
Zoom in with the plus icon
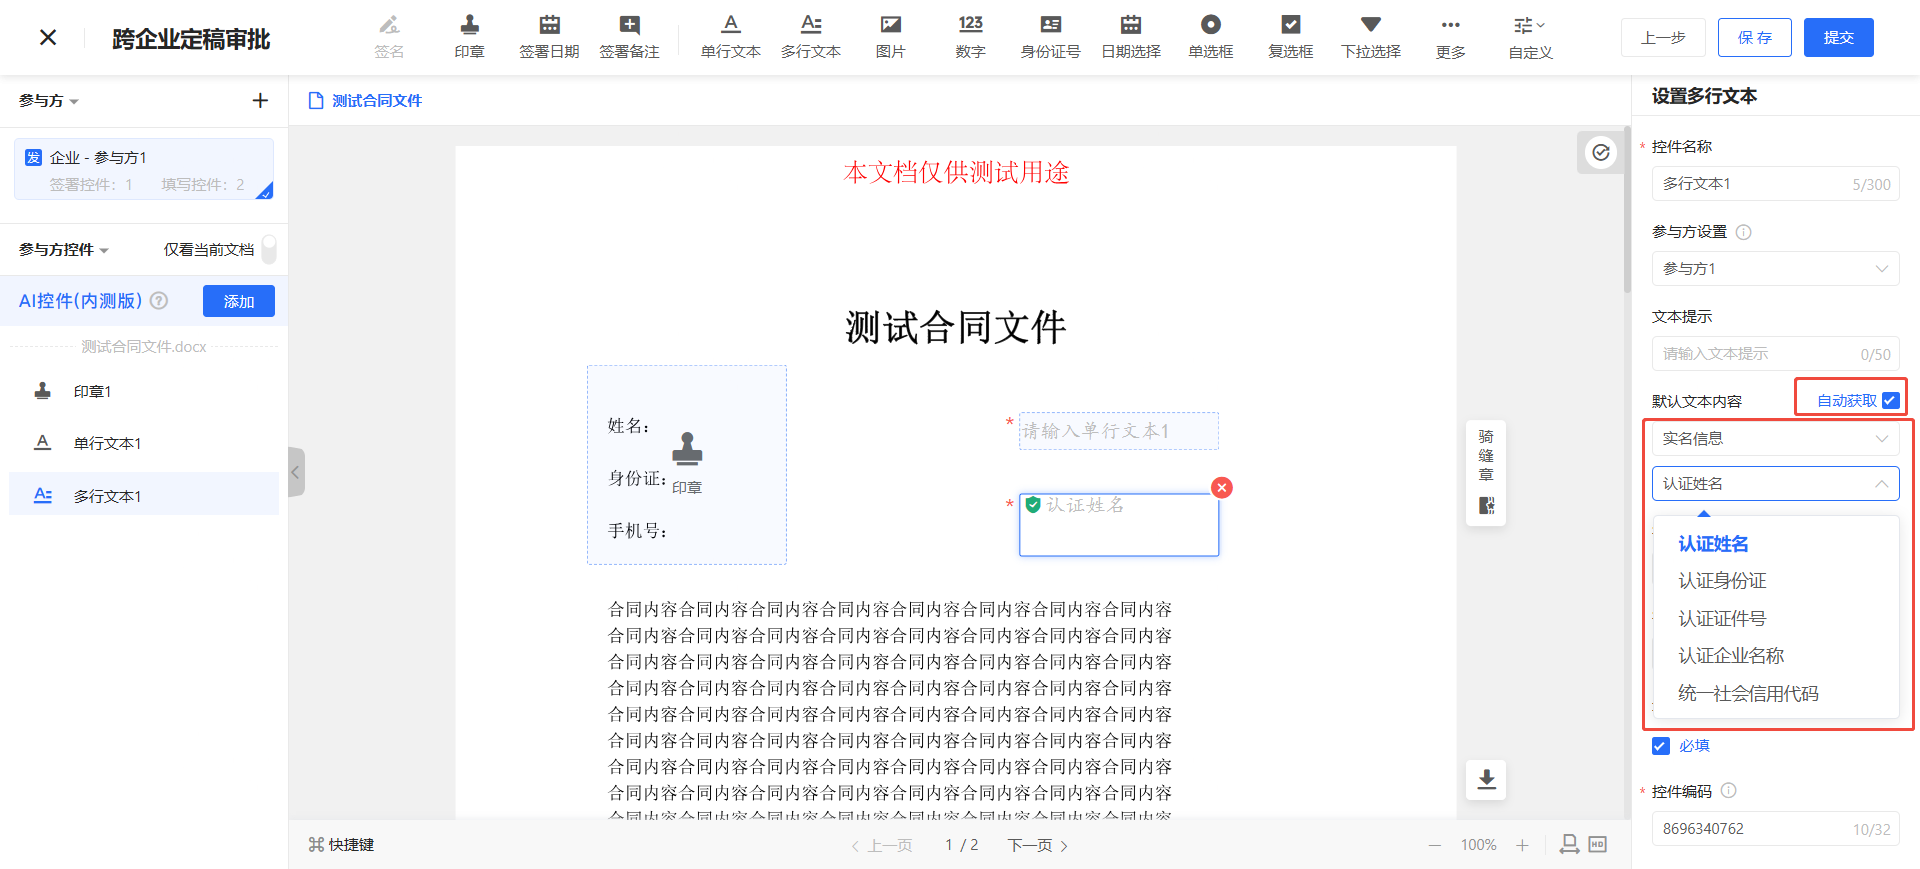pyautogui.click(x=1522, y=845)
